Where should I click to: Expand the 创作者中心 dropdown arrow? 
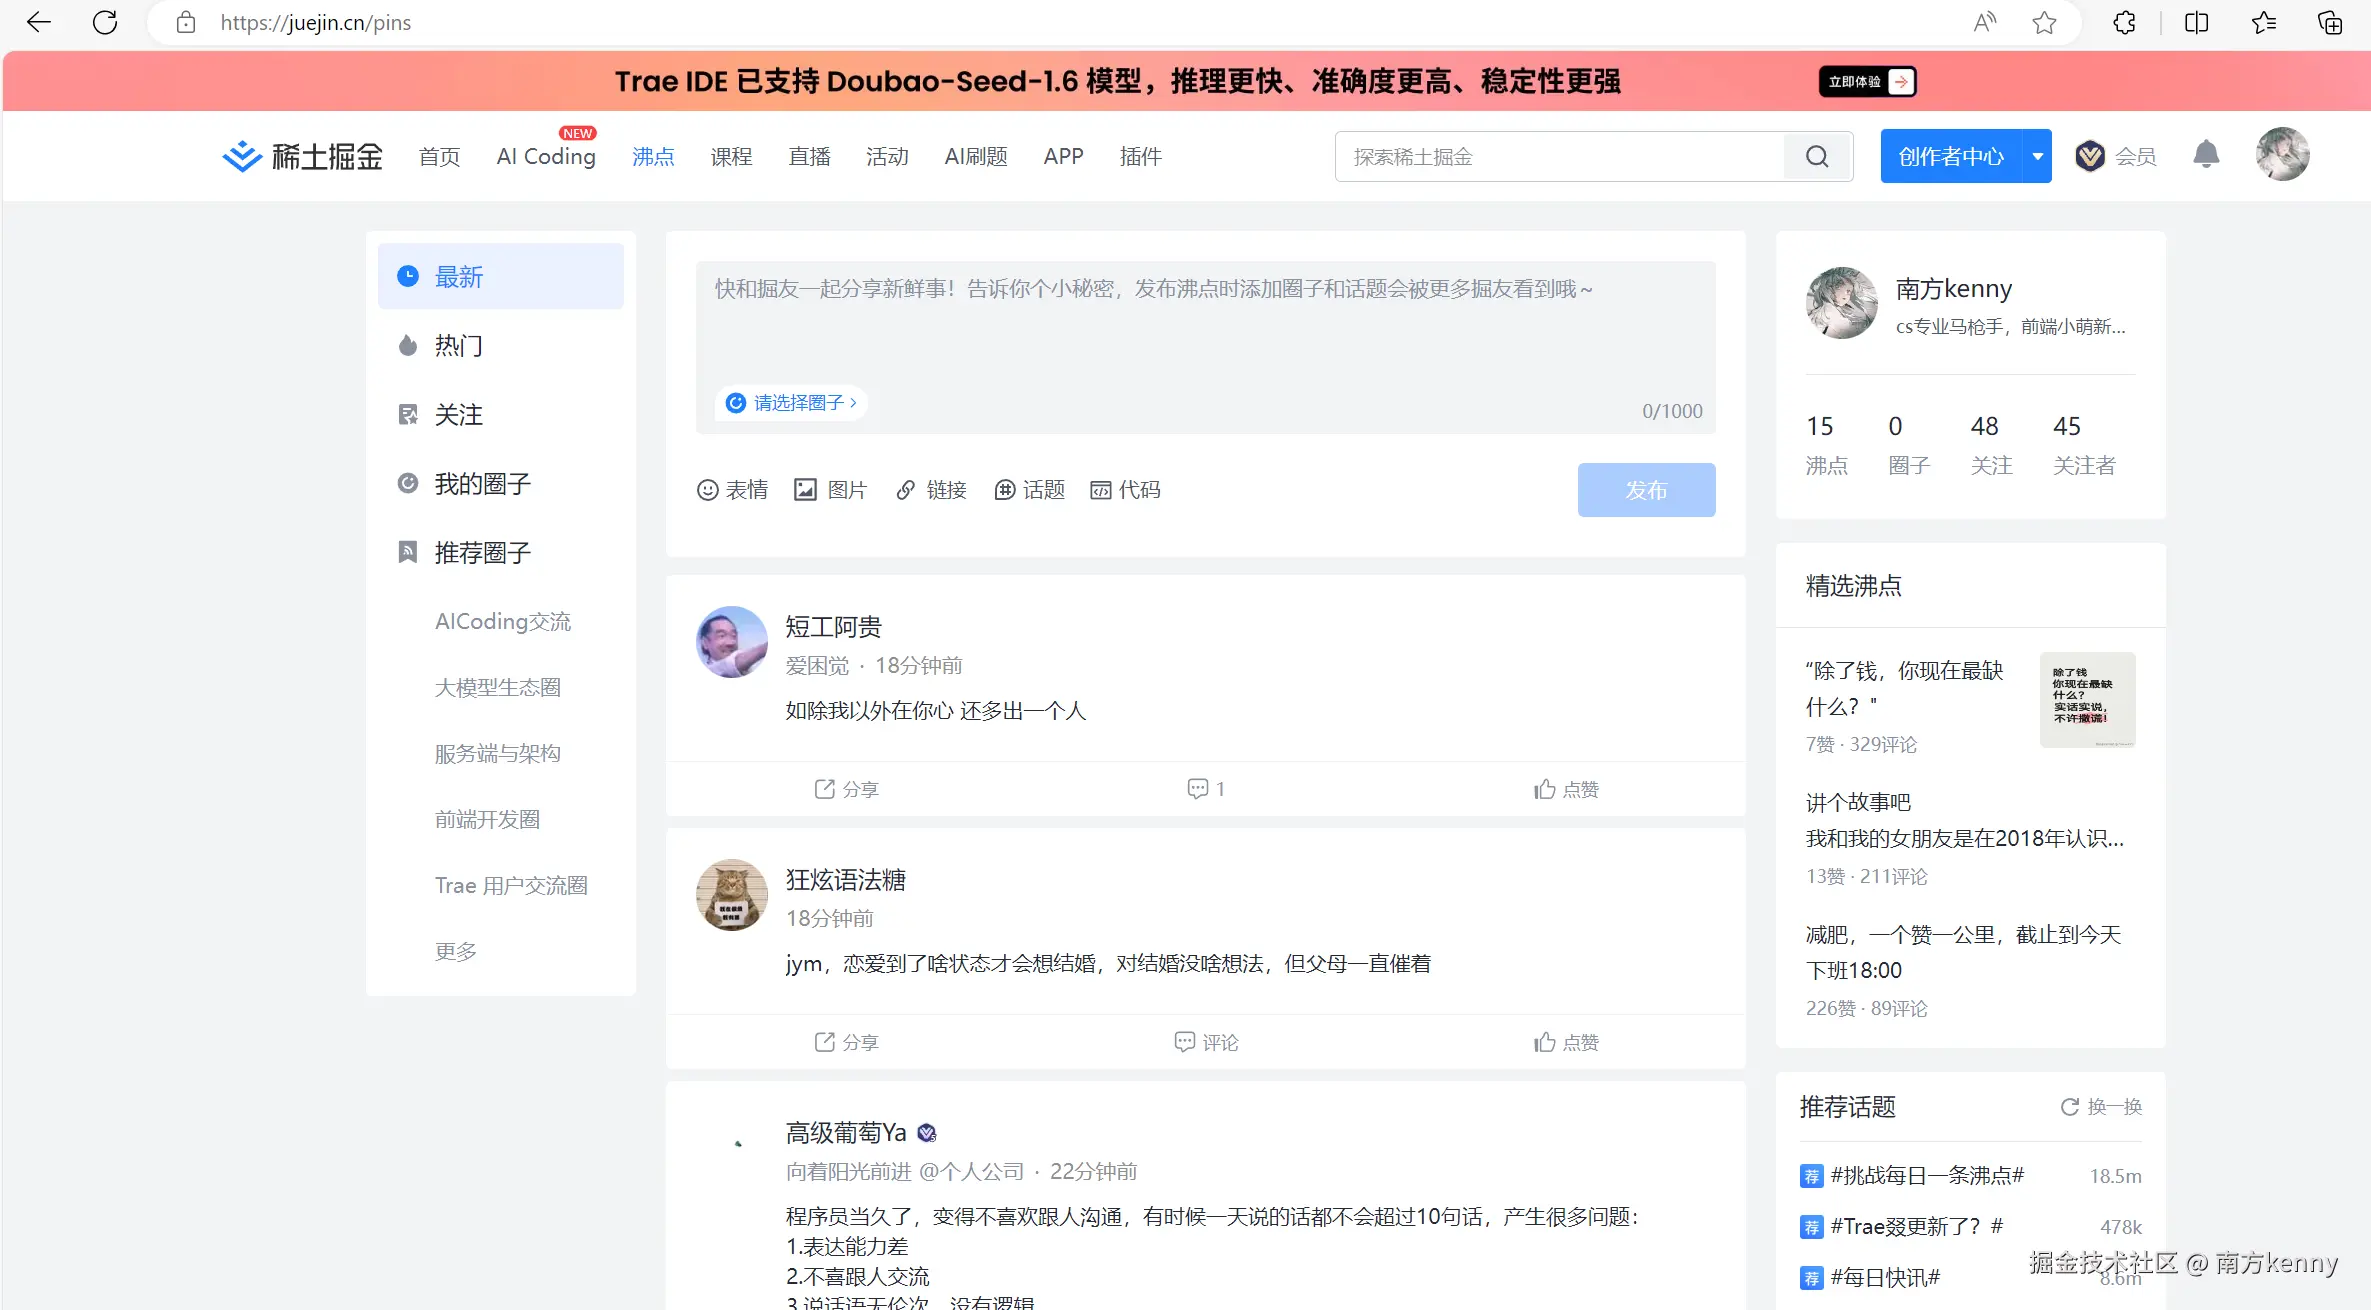(x=2036, y=156)
